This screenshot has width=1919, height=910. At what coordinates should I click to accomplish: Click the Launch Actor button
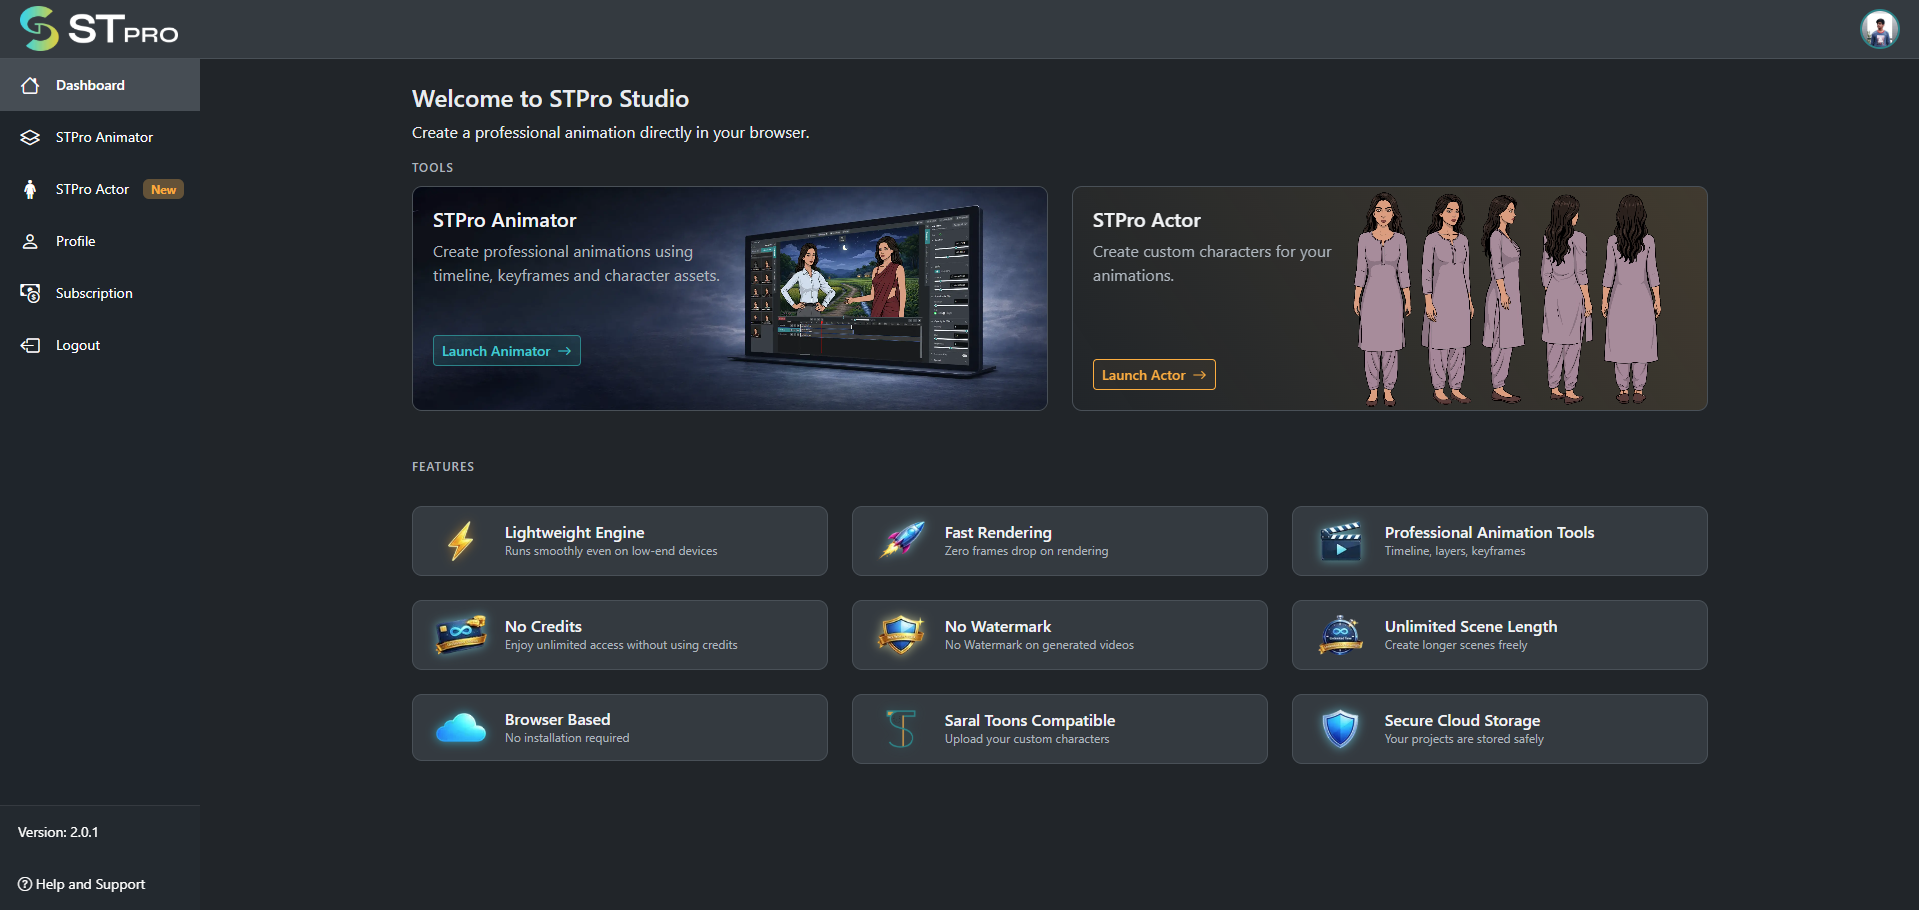click(x=1154, y=375)
